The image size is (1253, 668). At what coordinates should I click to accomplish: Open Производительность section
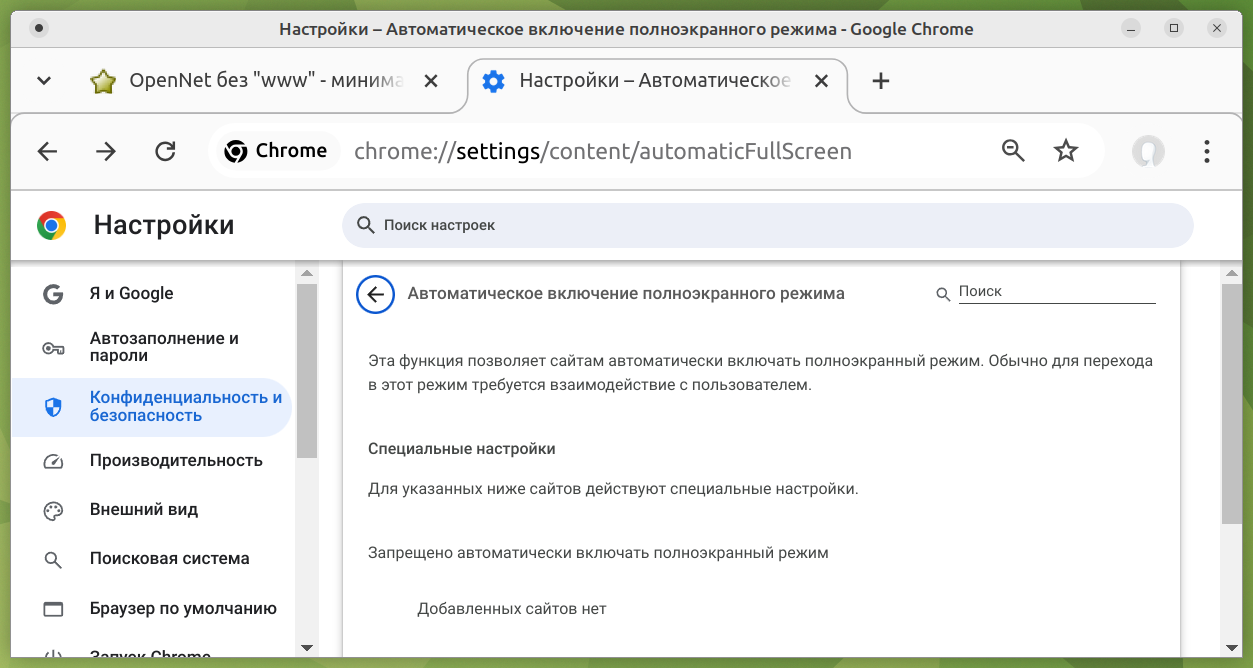151,461
